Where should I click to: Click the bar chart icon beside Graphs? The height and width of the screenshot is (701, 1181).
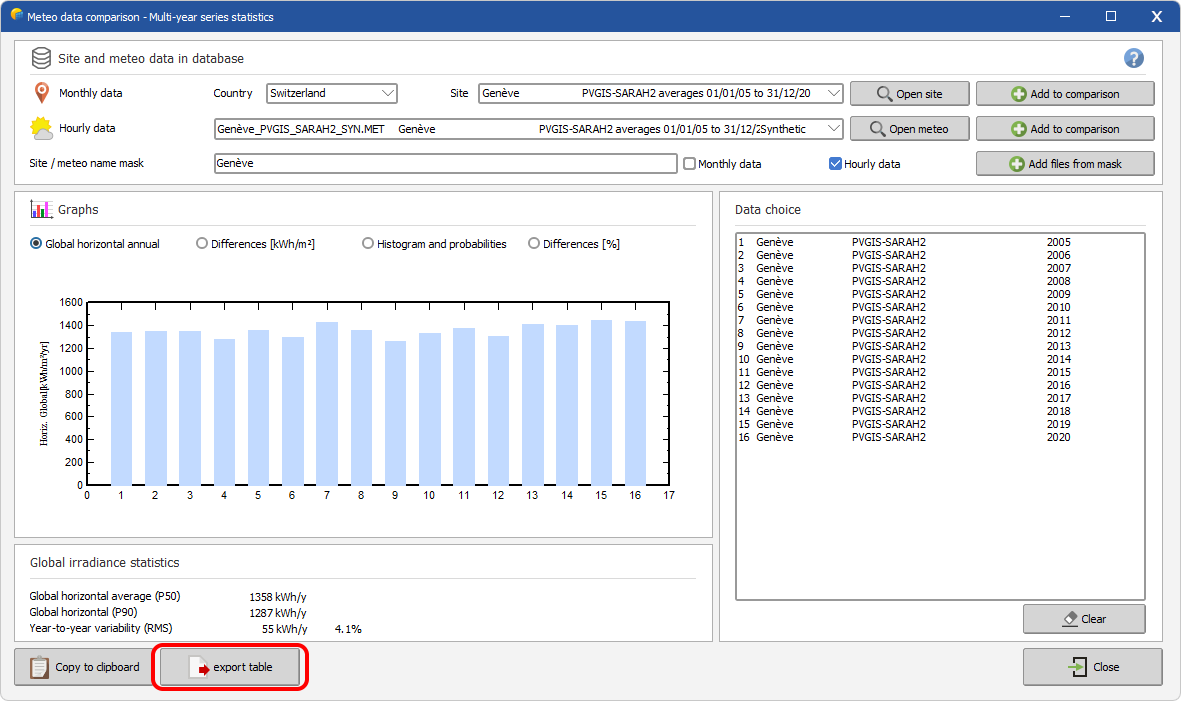tap(41, 209)
